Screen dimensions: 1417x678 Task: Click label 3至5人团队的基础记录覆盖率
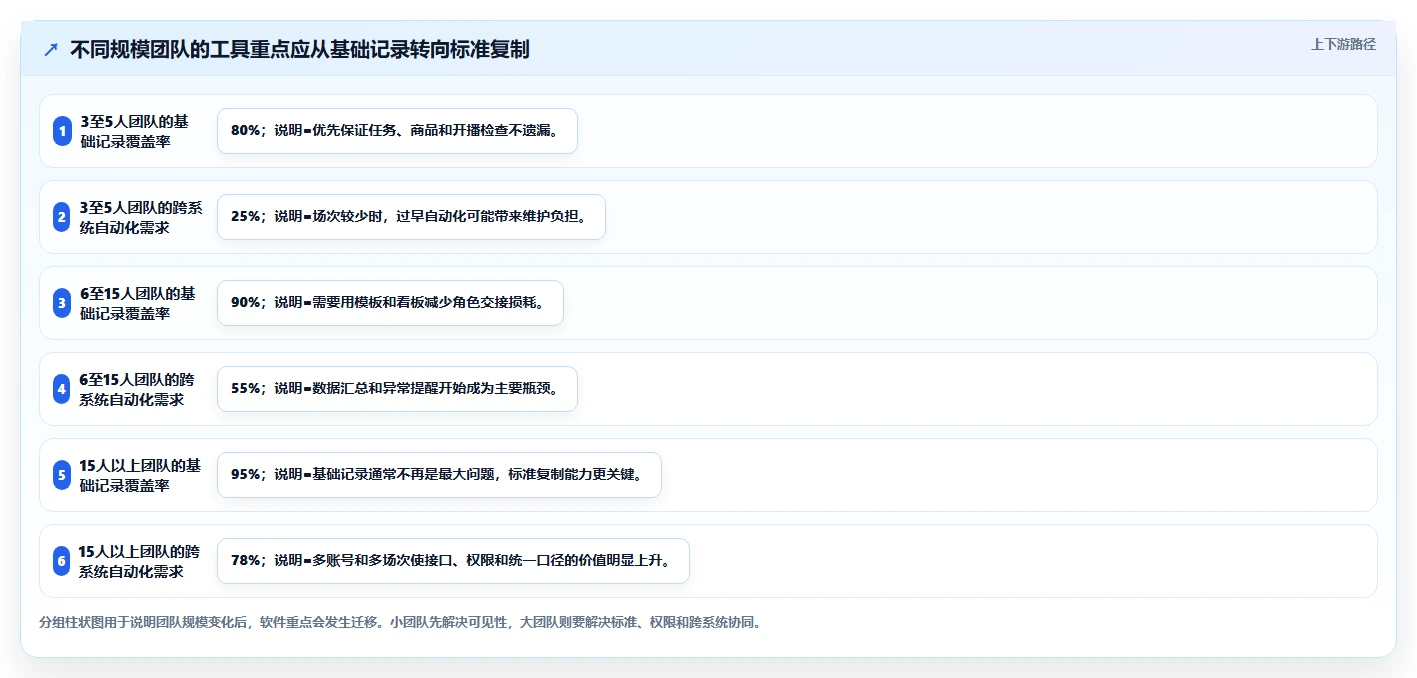134,131
